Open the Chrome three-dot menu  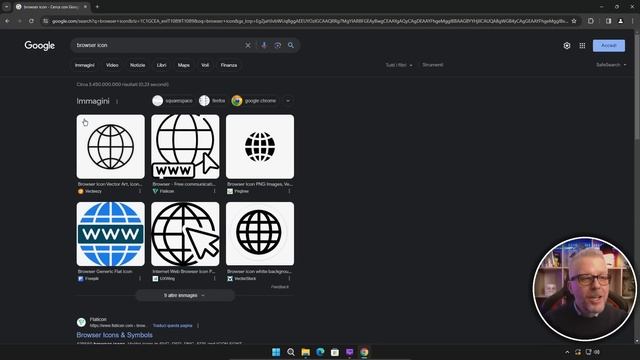pyautogui.click(x=634, y=21)
